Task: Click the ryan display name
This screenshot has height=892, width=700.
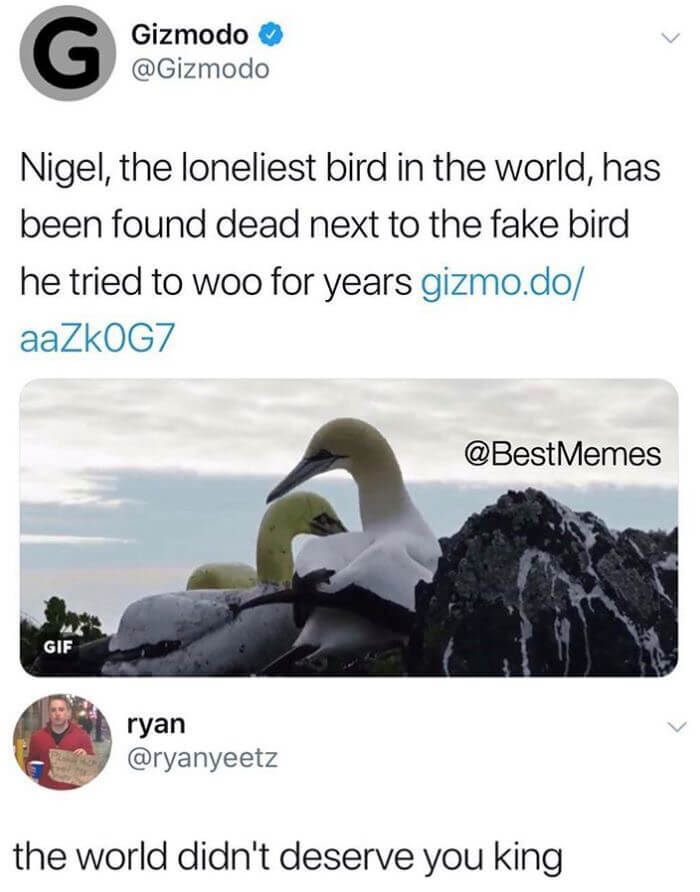Action: pos(156,724)
